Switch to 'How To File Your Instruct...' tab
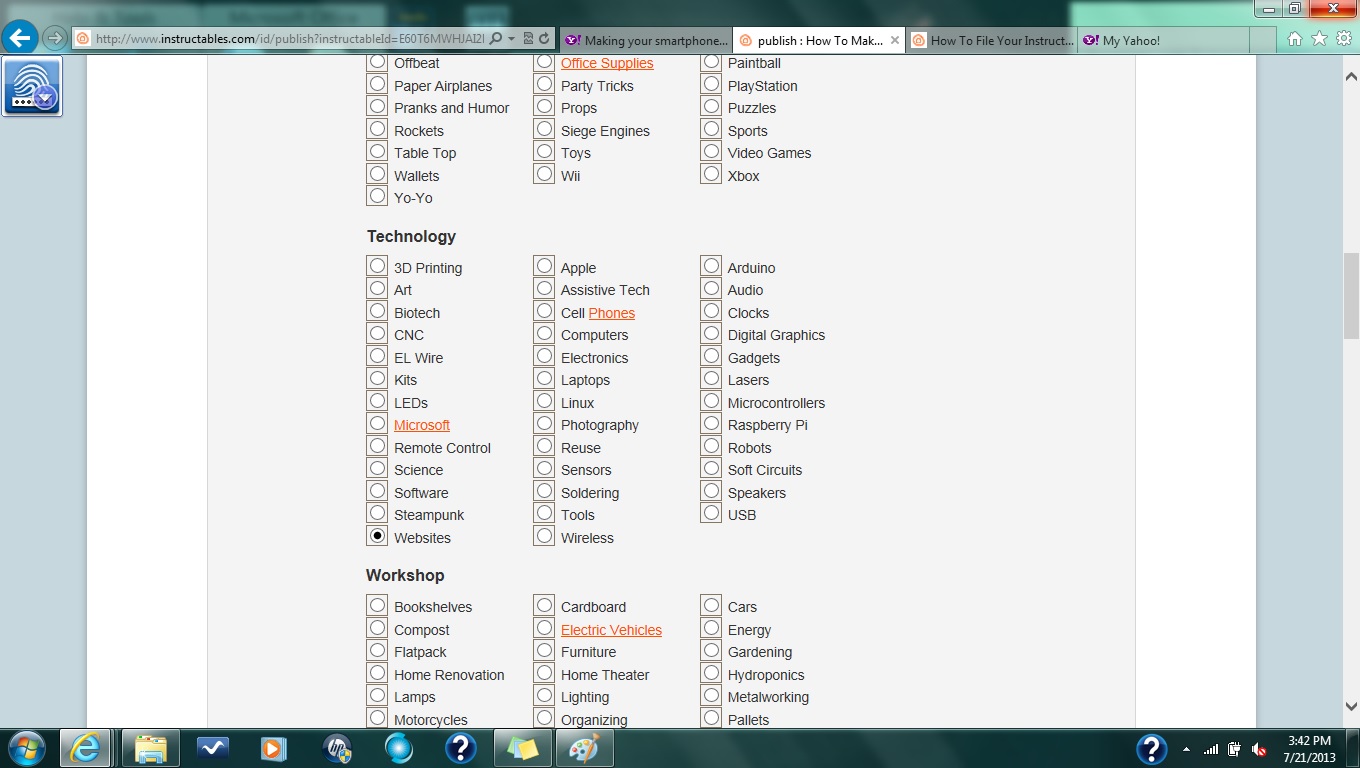This screenshot has height=768, width=1360. [992, 40]
